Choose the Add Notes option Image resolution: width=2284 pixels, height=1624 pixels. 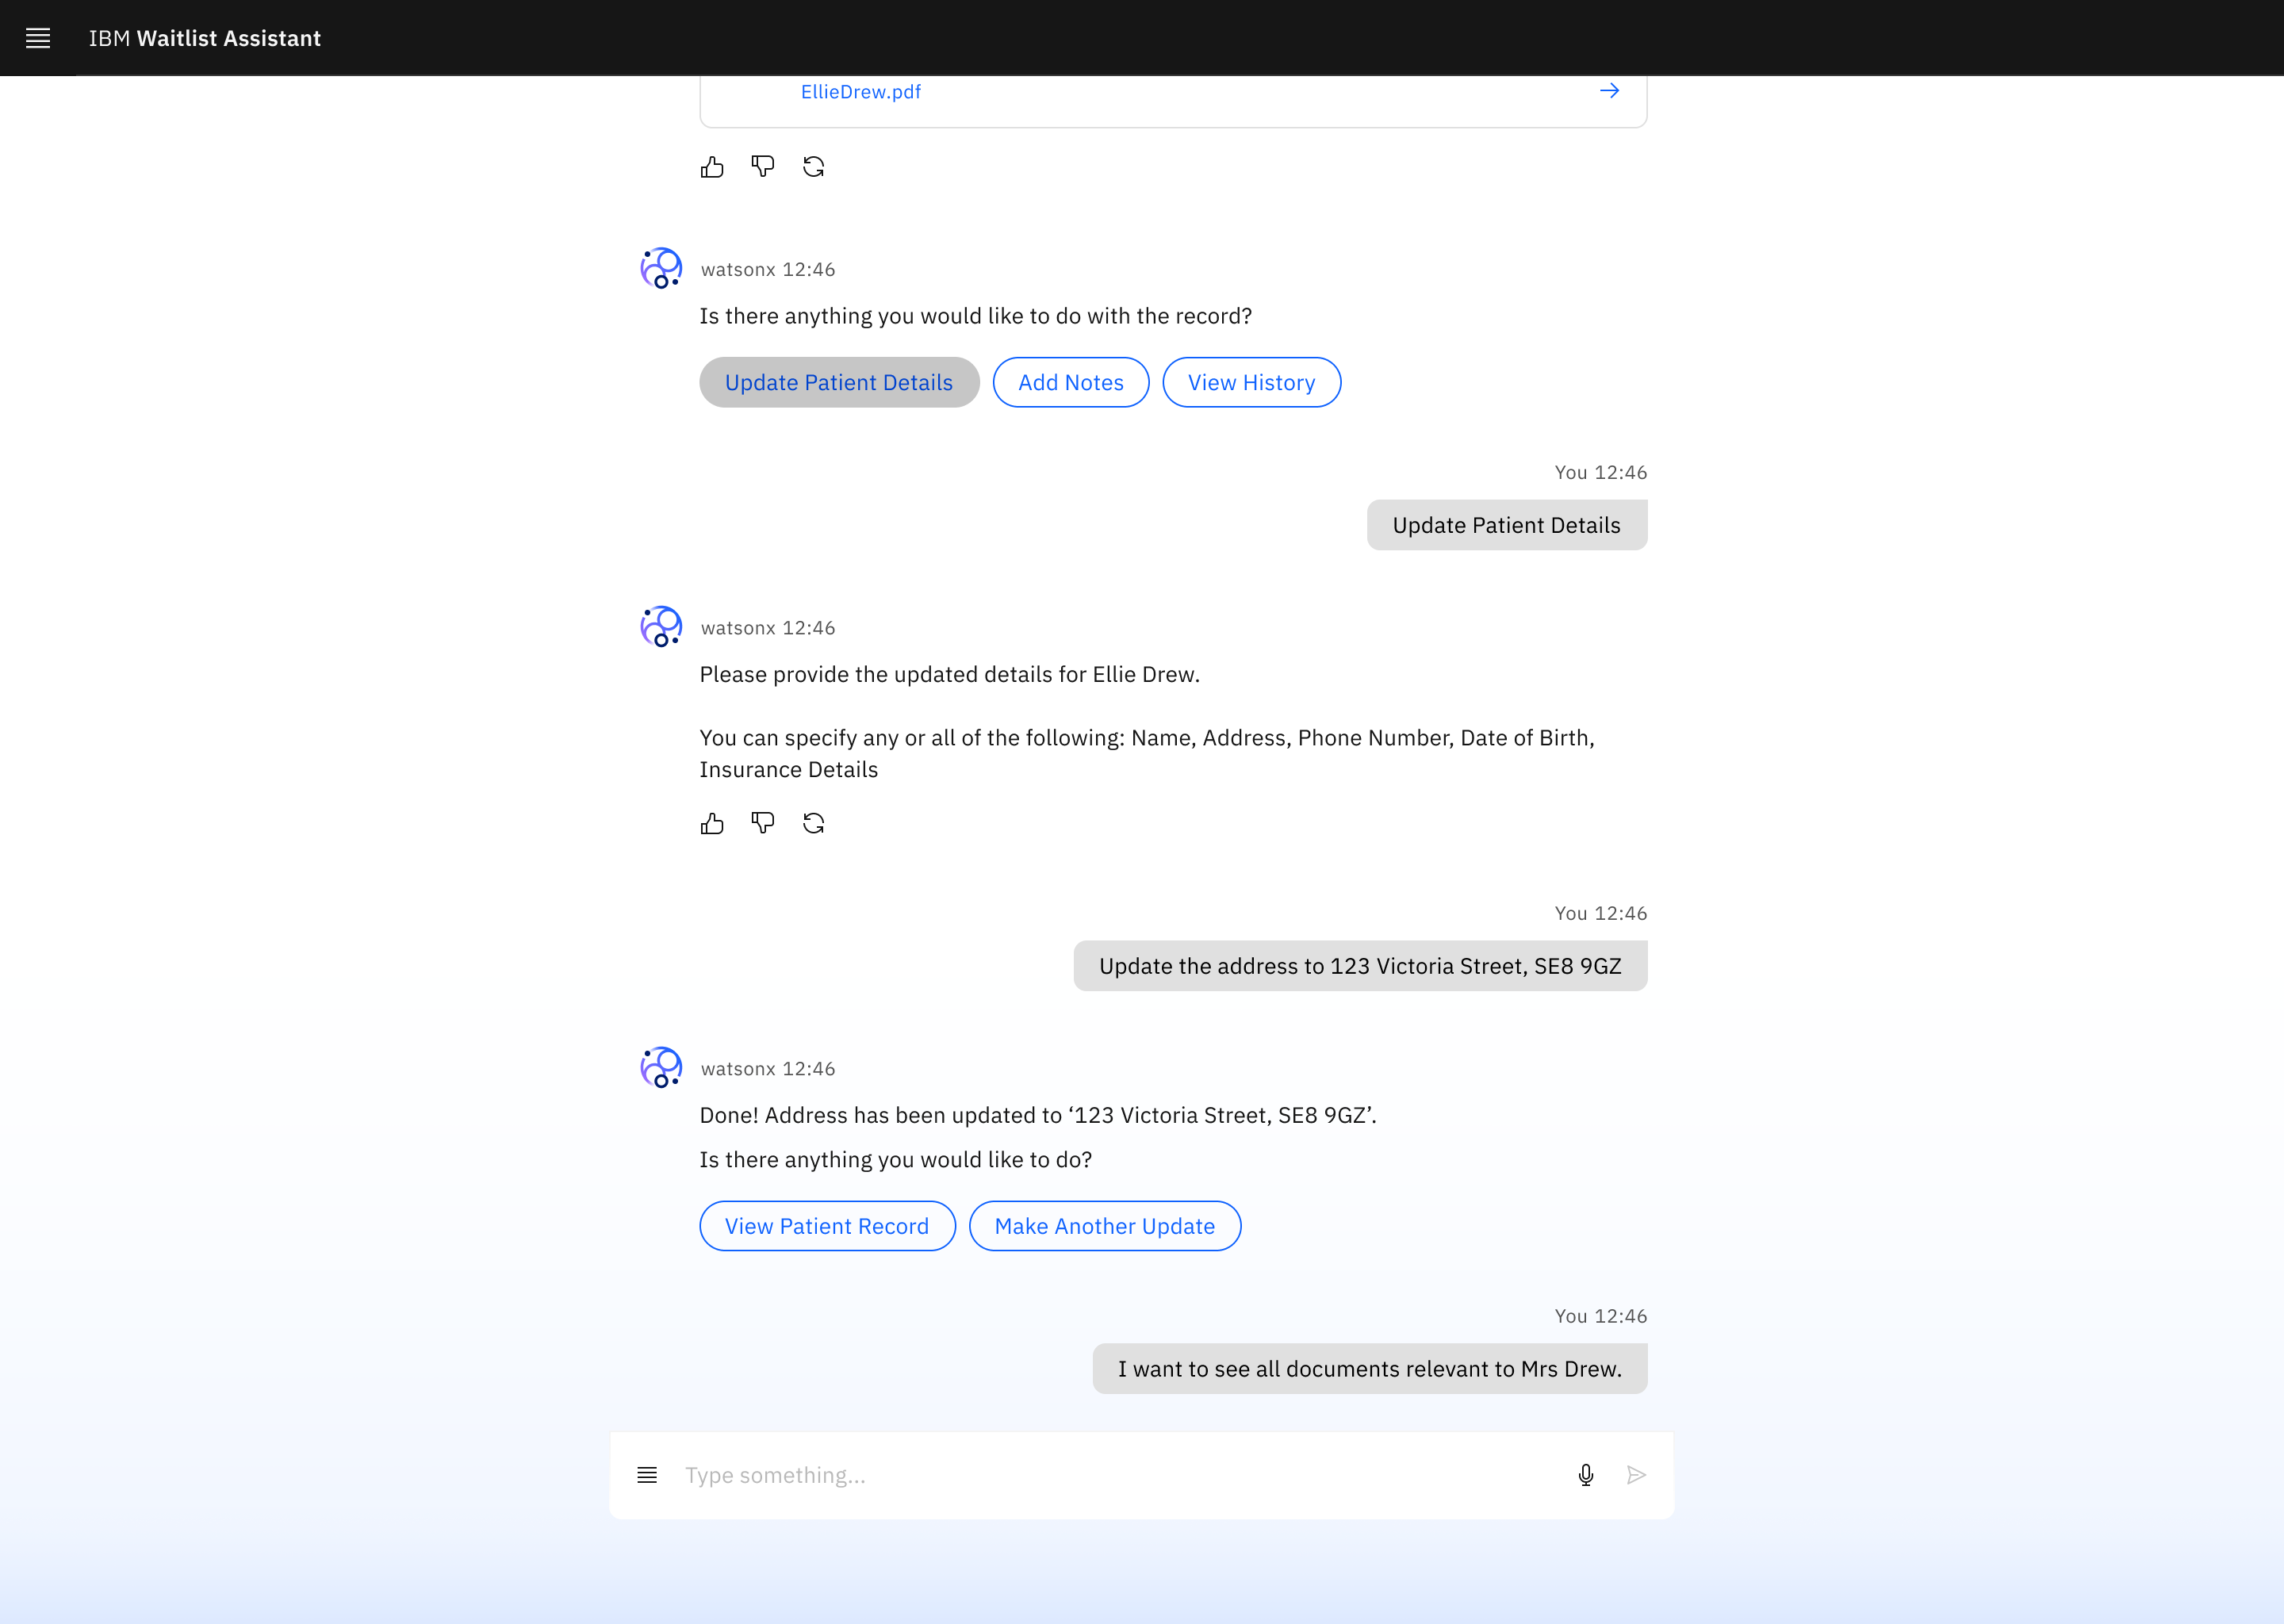pyautogui.click(x=1071, y=382)
